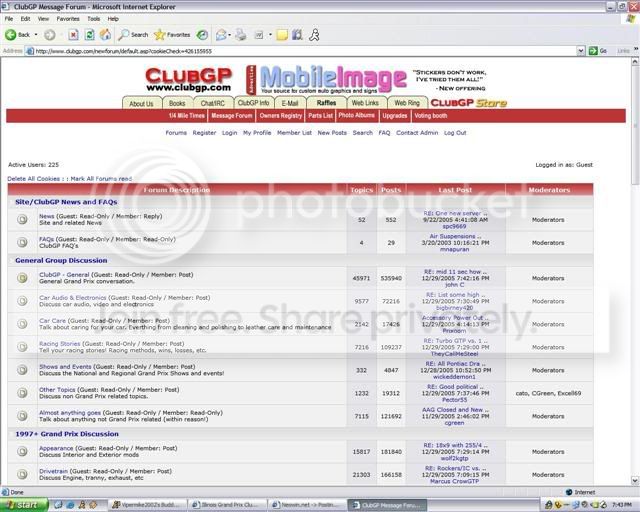Click the Windows Start button

[x=24, y=505]
